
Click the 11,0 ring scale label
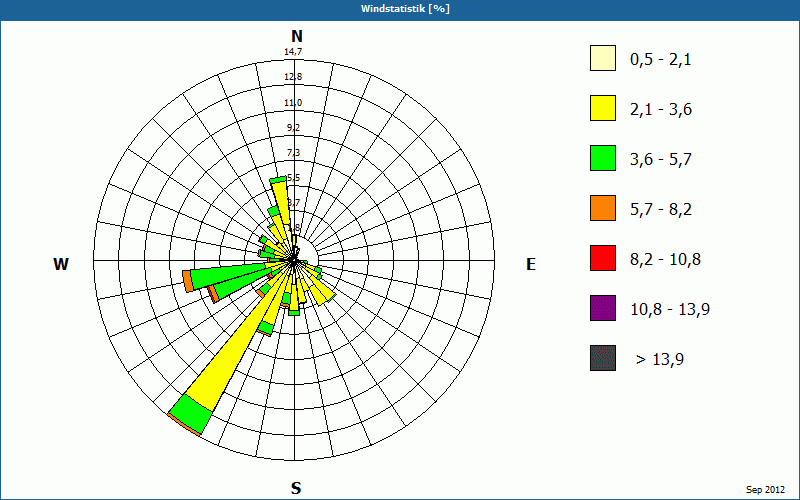(x=293, y=103)
